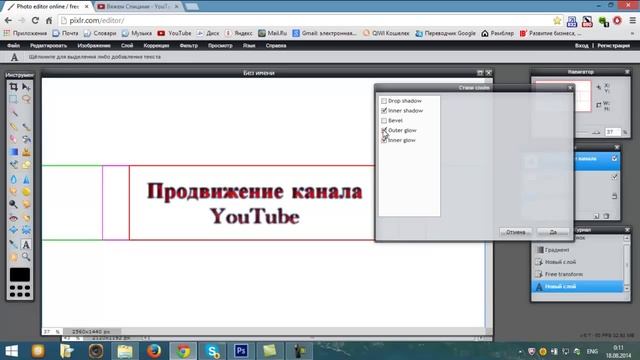This screenshot has height=360, width=640.
Task: Select the Drawing shapes tool
Action: pos(26,164)
